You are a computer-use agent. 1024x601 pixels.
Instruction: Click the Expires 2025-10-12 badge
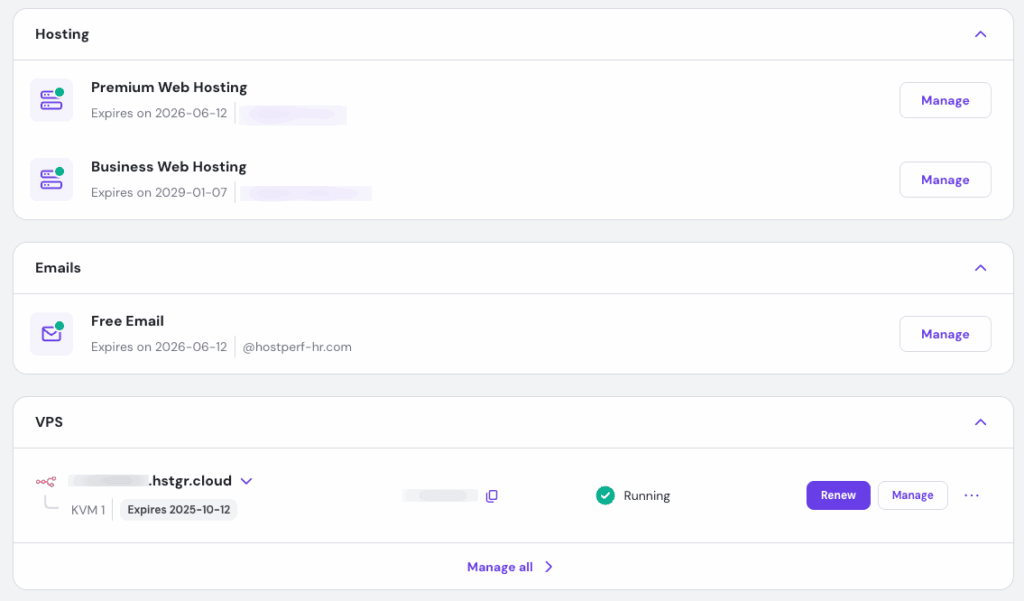179,510
